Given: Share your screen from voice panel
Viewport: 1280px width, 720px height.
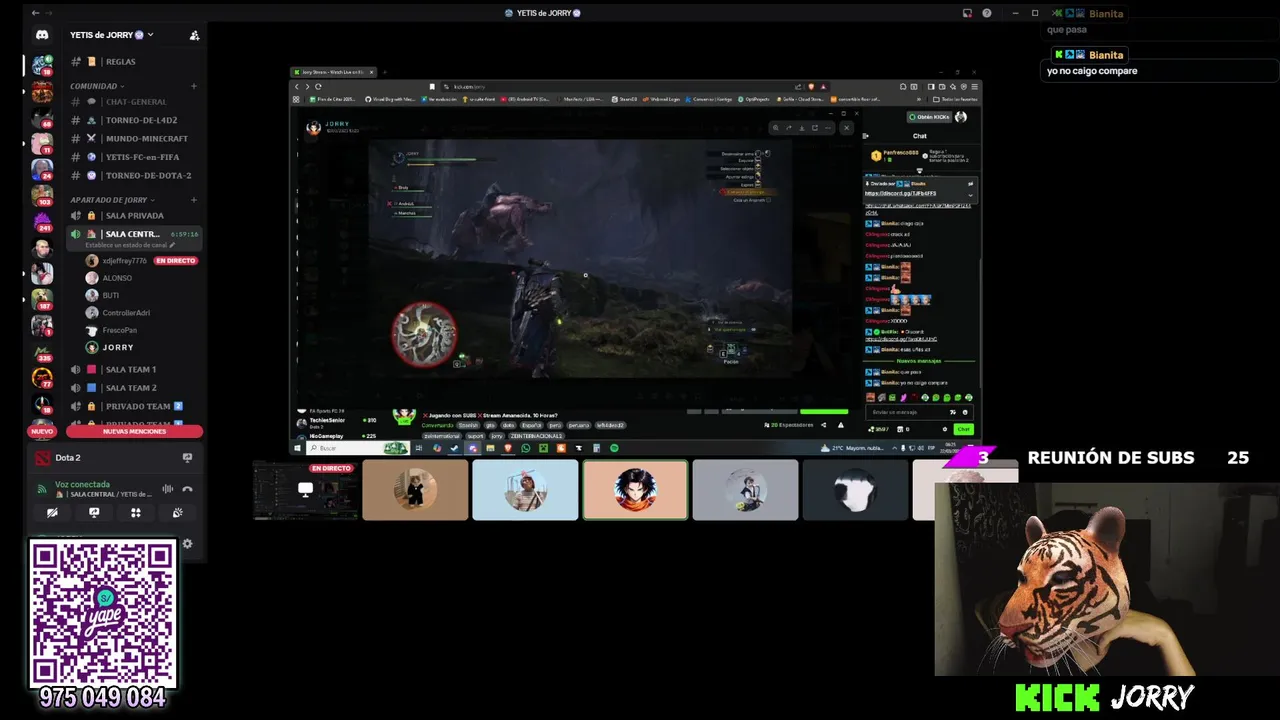Looking at the screenshot, I should tap(94, 512).
